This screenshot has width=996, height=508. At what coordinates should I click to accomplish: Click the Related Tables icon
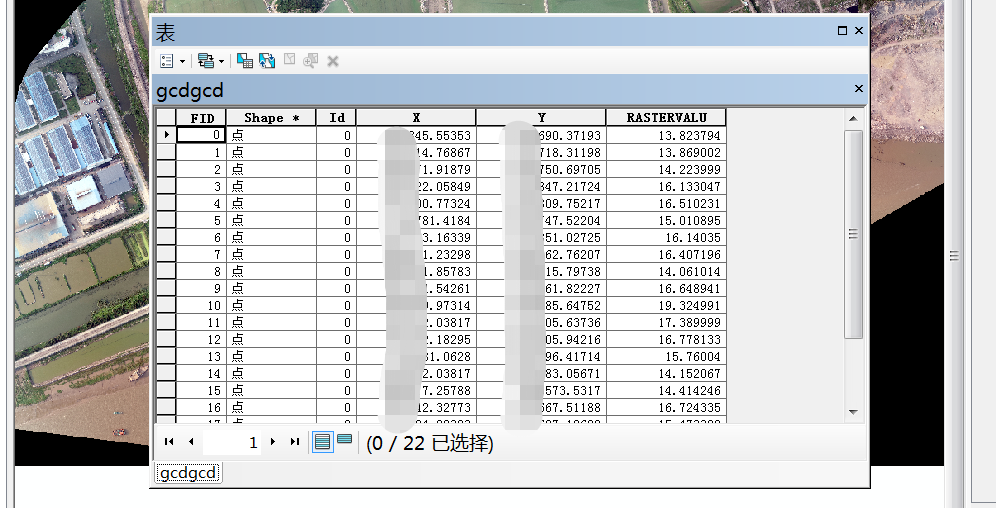(x=205, y=61)
